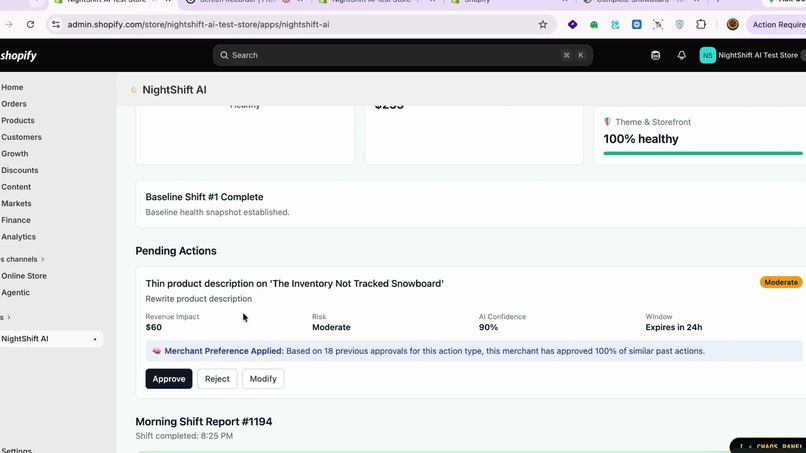The width and height of the screenshot is (806, 453).
Task: Click 'Shift completed: 8:25 PM' text
Action: (184, 436)
